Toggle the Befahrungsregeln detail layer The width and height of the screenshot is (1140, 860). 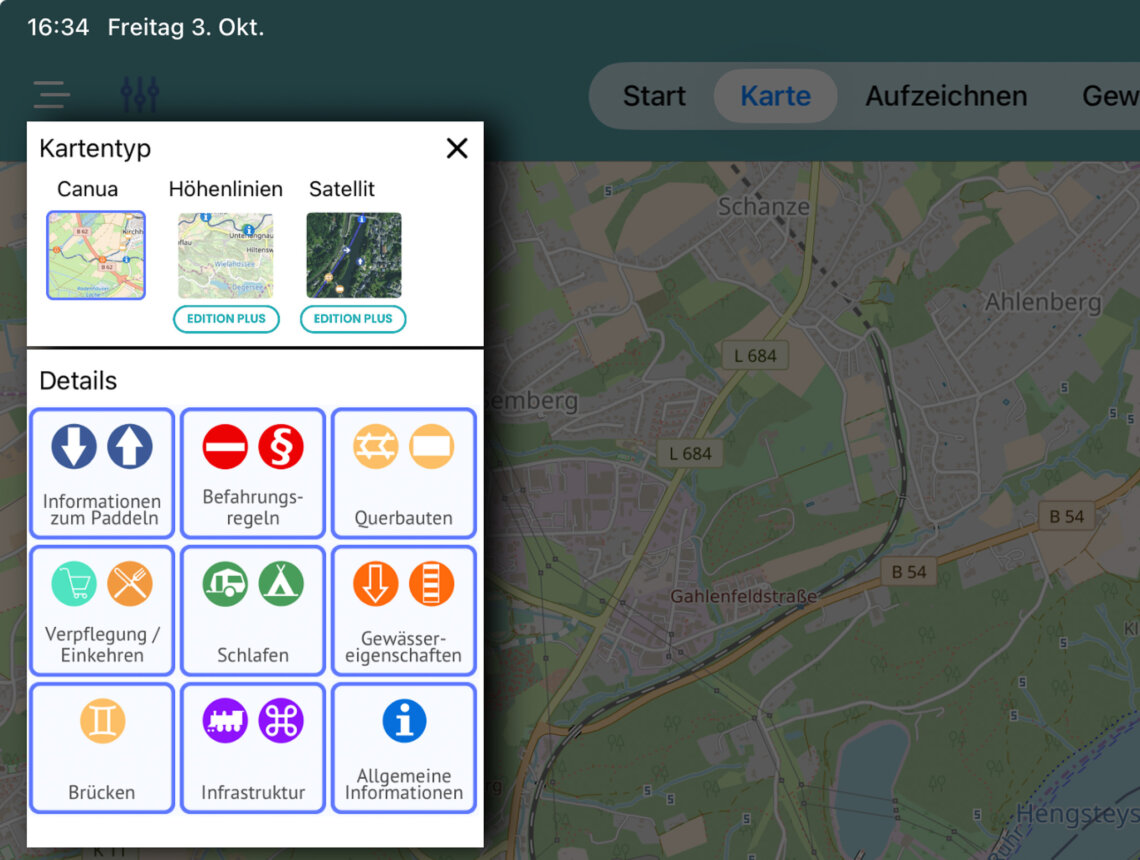click(x=253, y=473)
